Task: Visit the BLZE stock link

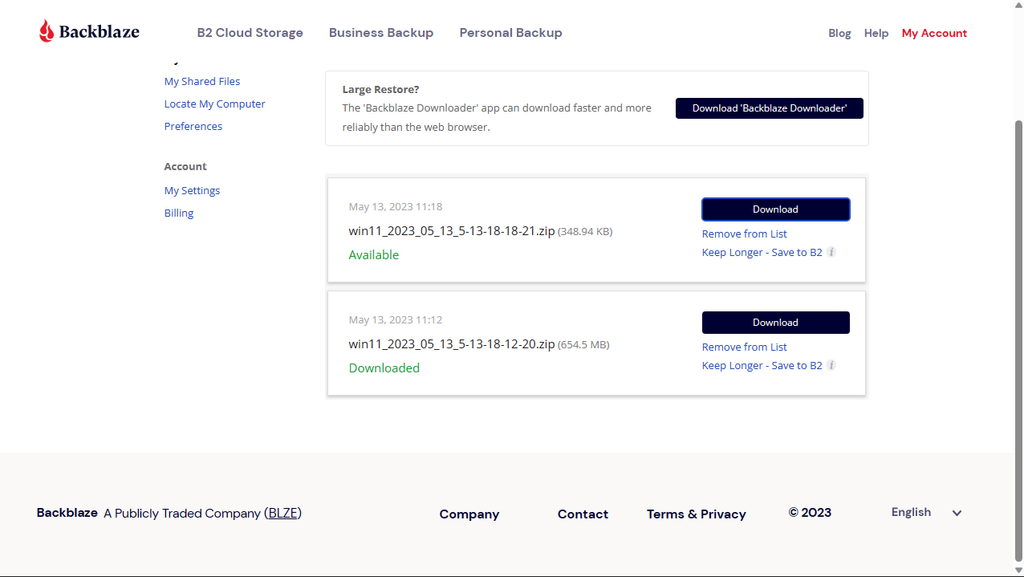Action: point(282,512)
